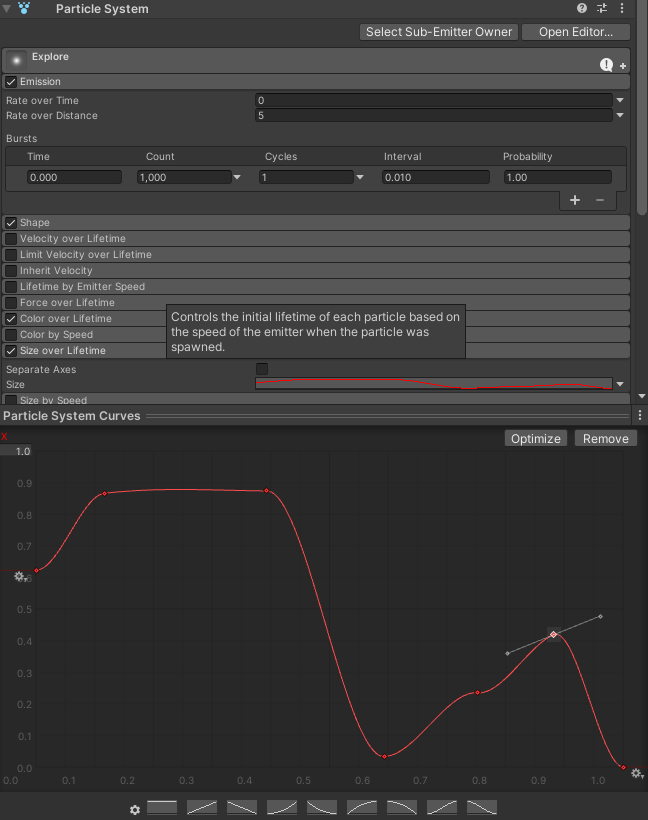Click the Optimize curves button

pos(536,438)
